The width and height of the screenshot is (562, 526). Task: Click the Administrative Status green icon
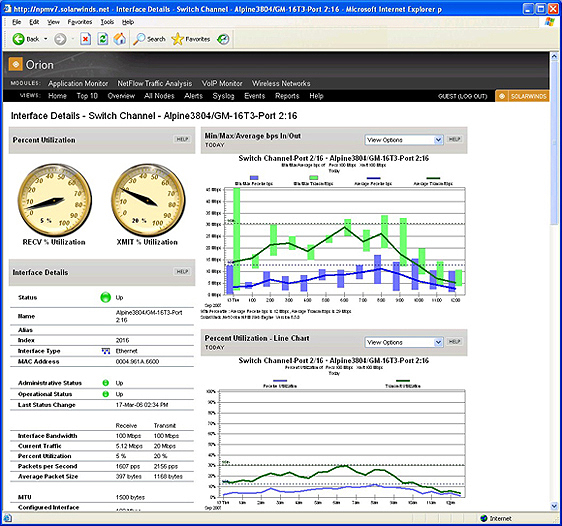pyautogui.click(x=105, y=383)
